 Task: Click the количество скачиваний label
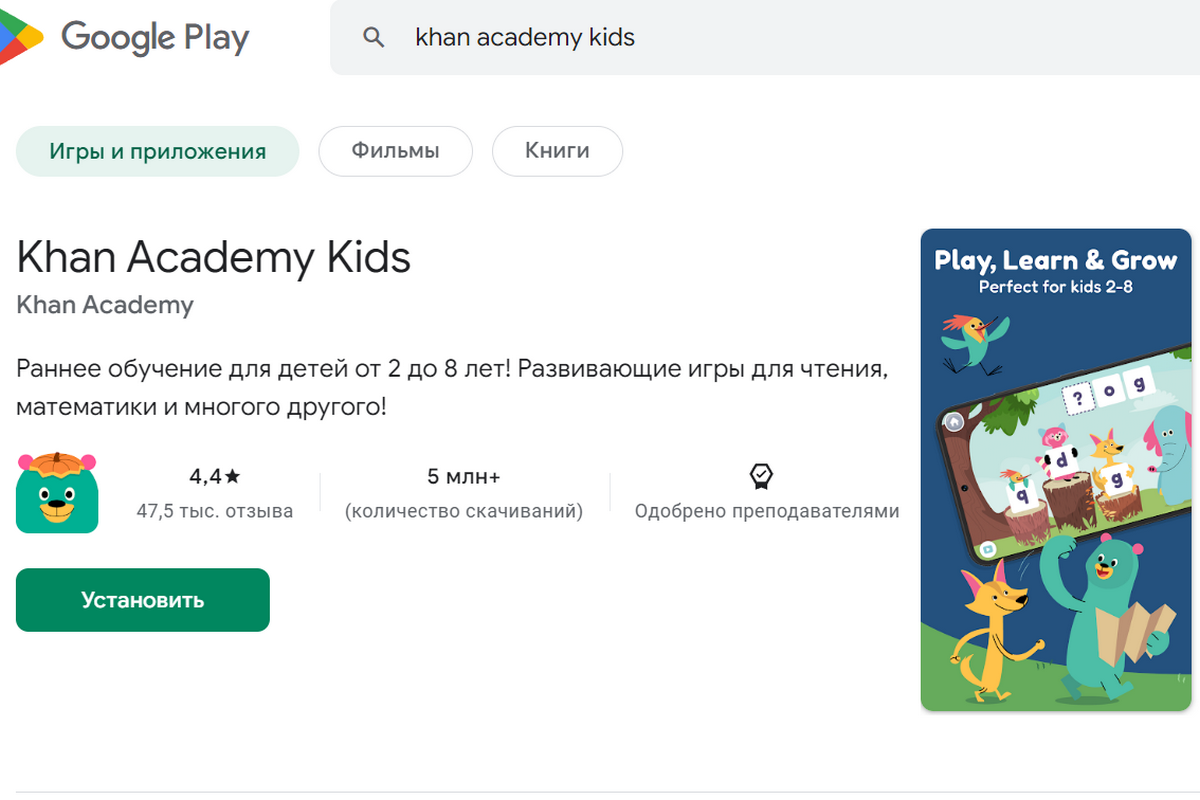[463, 511]
